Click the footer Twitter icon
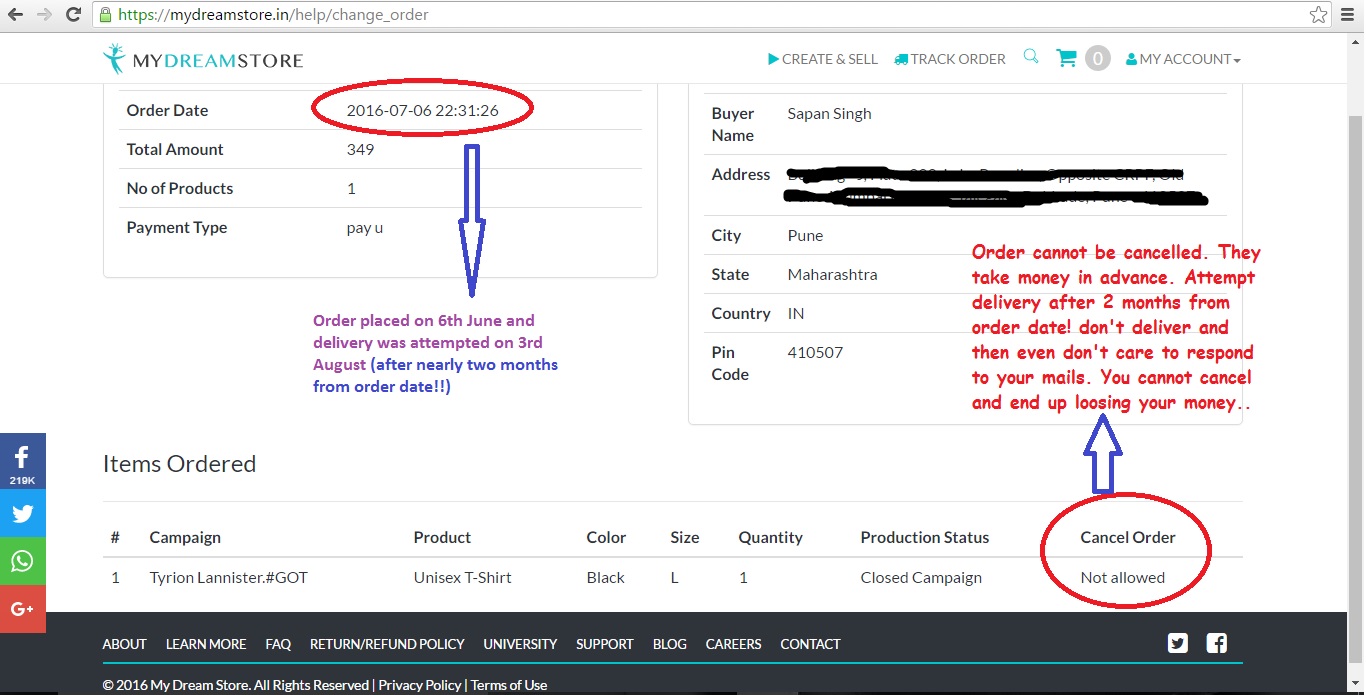The height and width of the screenshot is (695, 1366). point(1178,644)
